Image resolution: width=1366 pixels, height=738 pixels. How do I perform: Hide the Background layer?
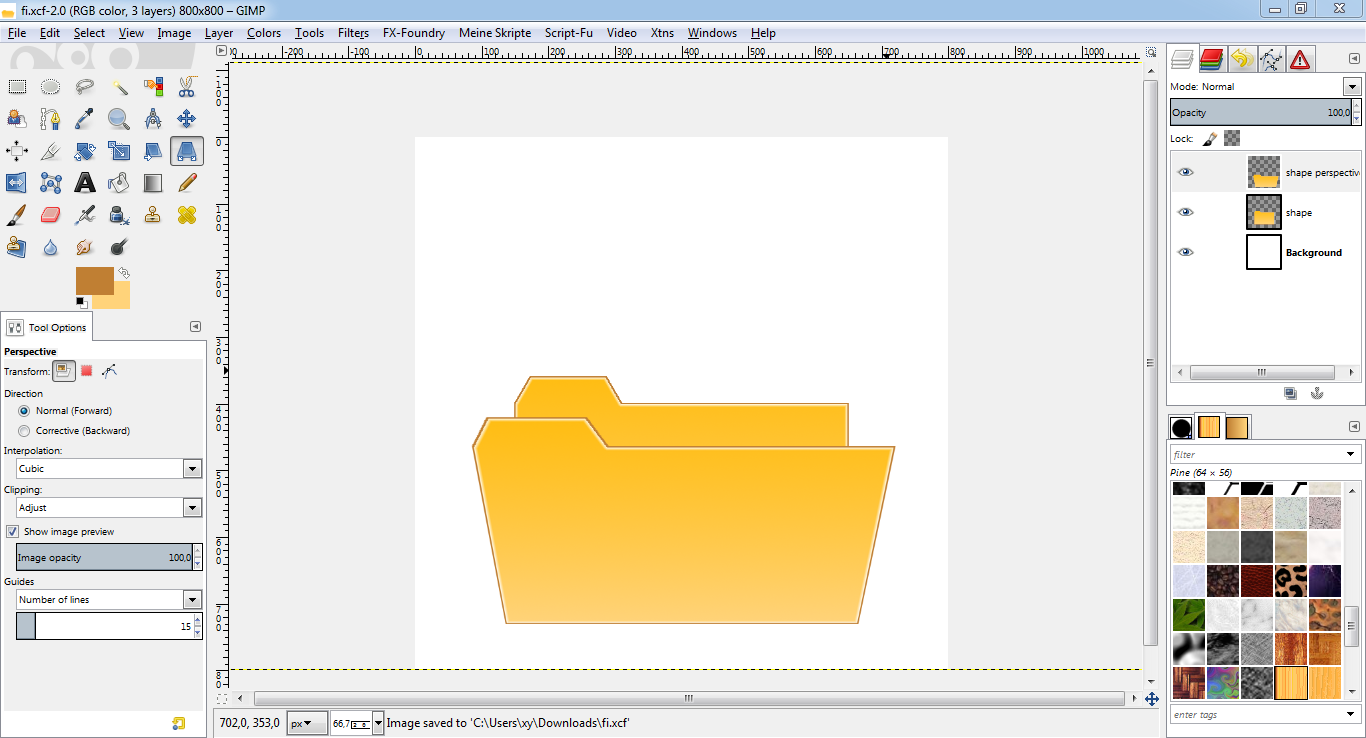click(1186, 251)
